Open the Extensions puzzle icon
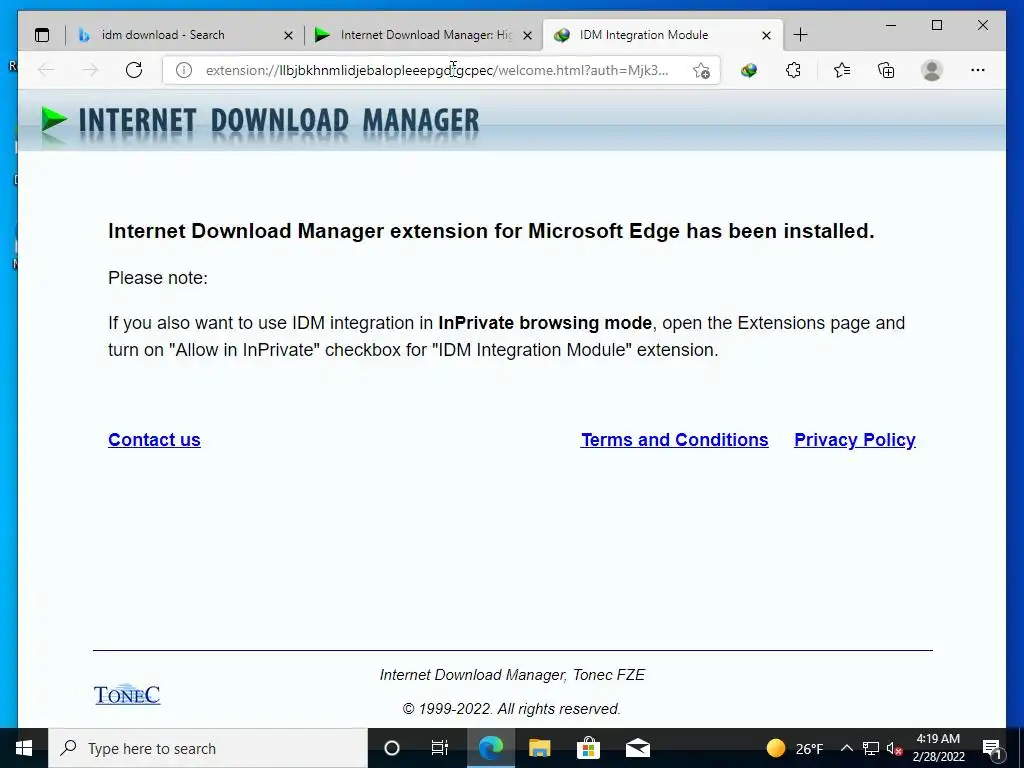This screenshot has width=1024, height=768. (793, 70)
